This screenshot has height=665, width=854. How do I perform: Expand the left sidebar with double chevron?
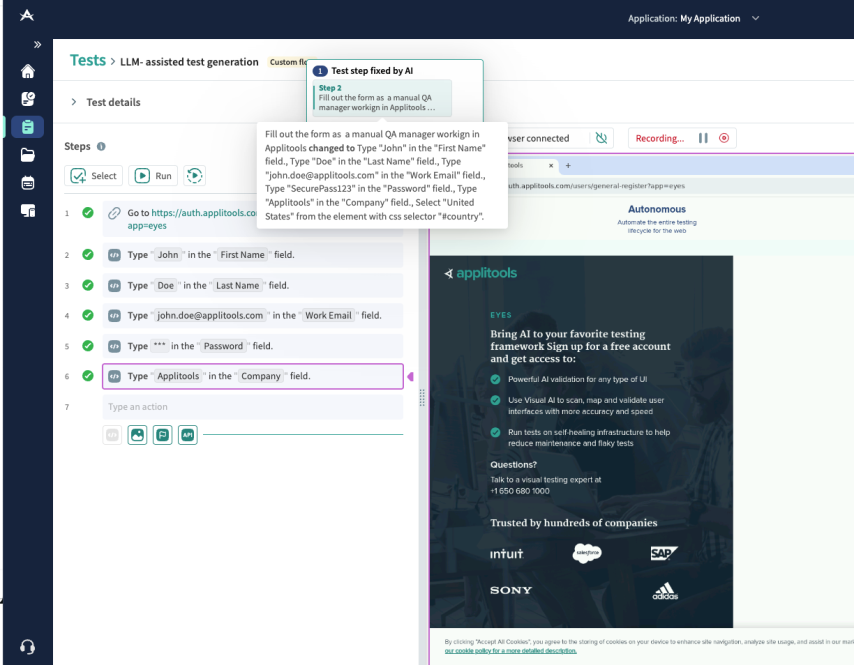[x=37, y=45]
